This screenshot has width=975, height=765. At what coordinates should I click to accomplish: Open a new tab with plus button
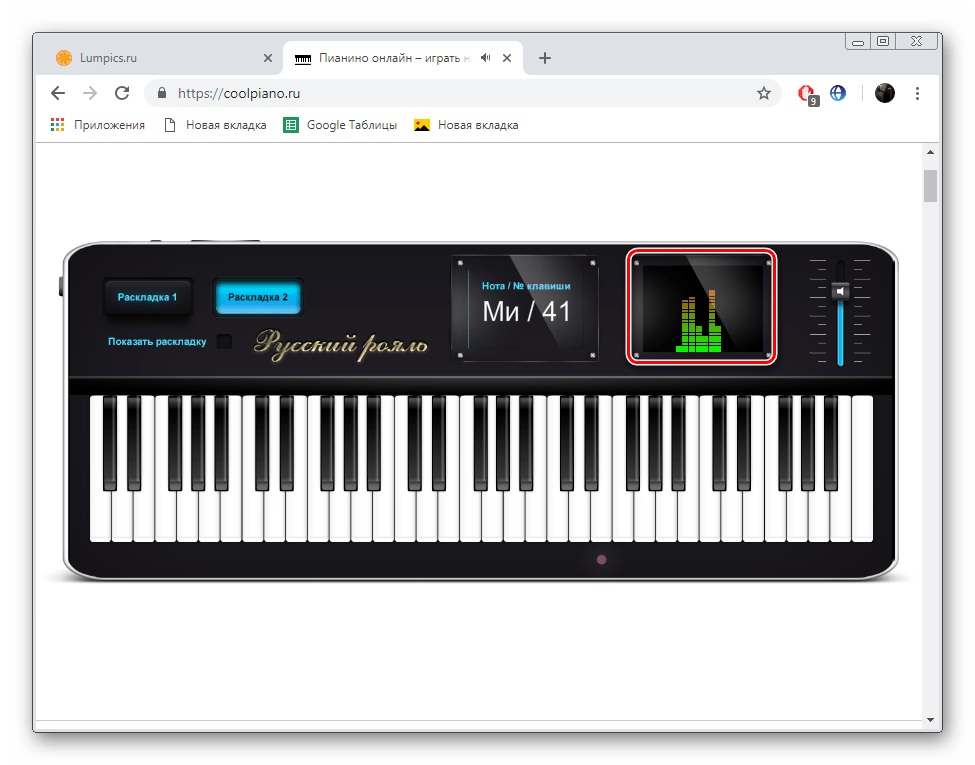[545, 58]
